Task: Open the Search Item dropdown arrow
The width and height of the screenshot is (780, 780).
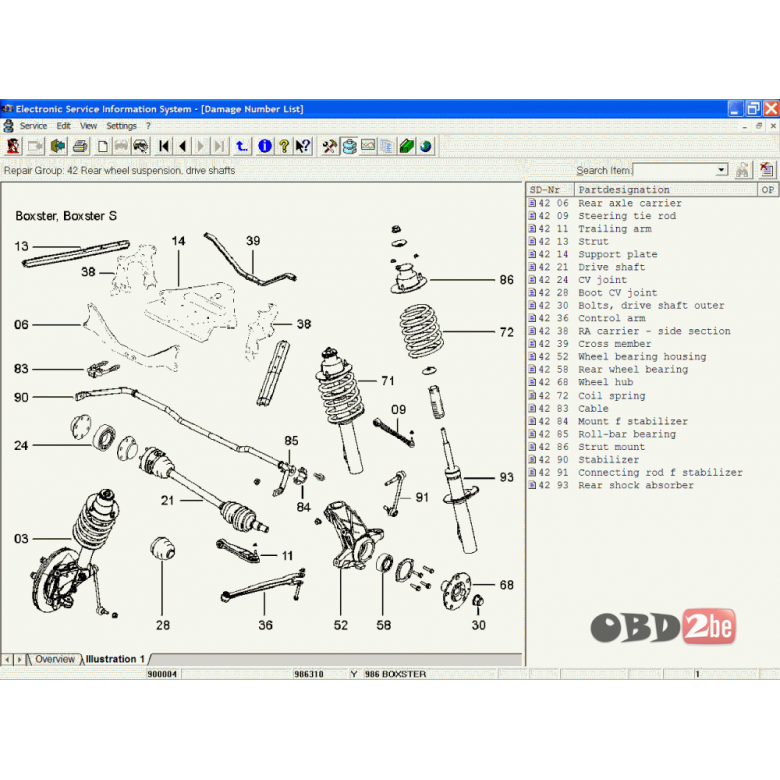Action: [721, 170]
